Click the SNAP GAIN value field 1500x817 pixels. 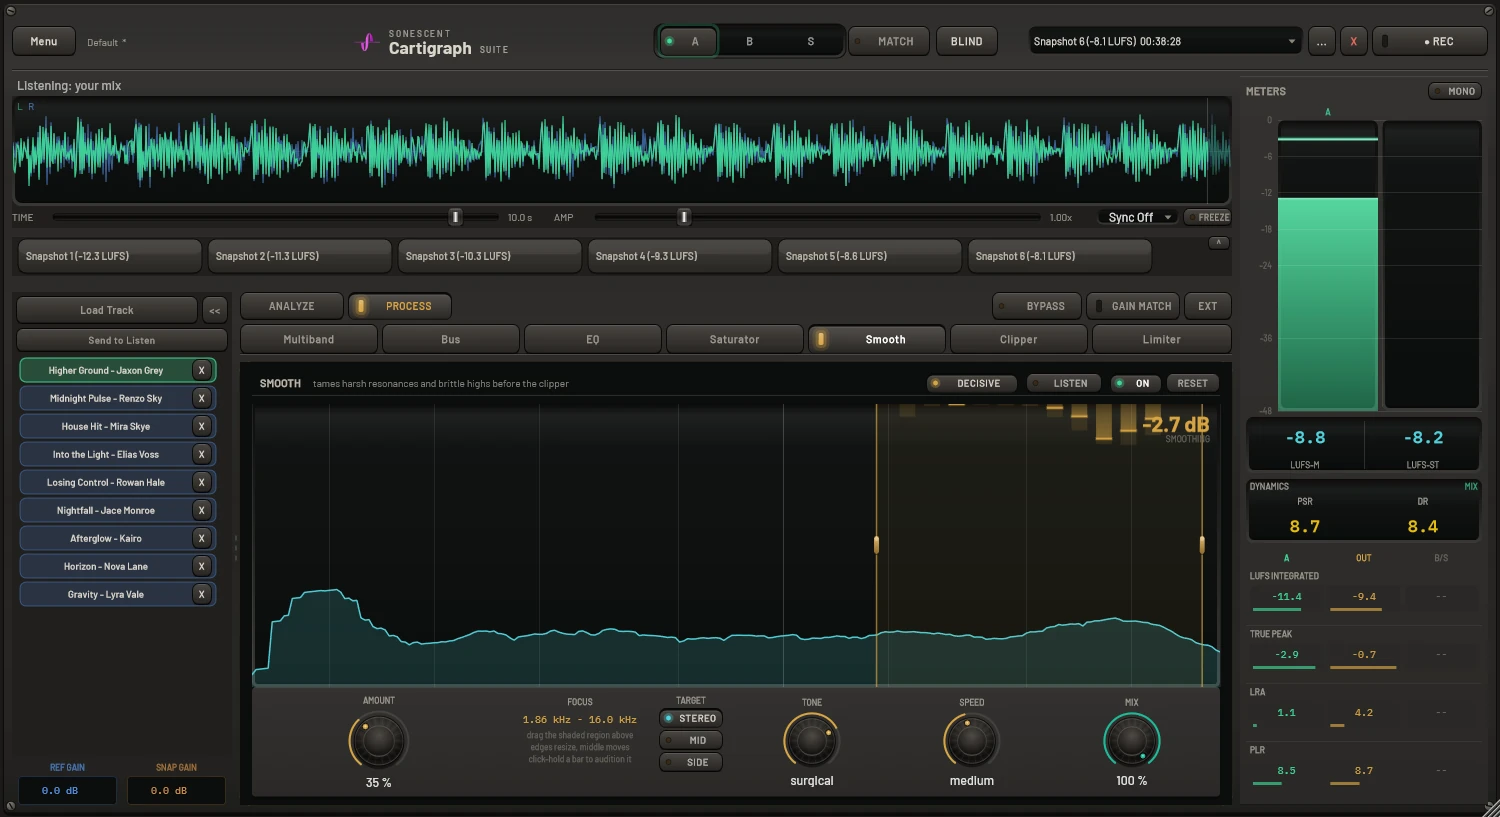176,790
